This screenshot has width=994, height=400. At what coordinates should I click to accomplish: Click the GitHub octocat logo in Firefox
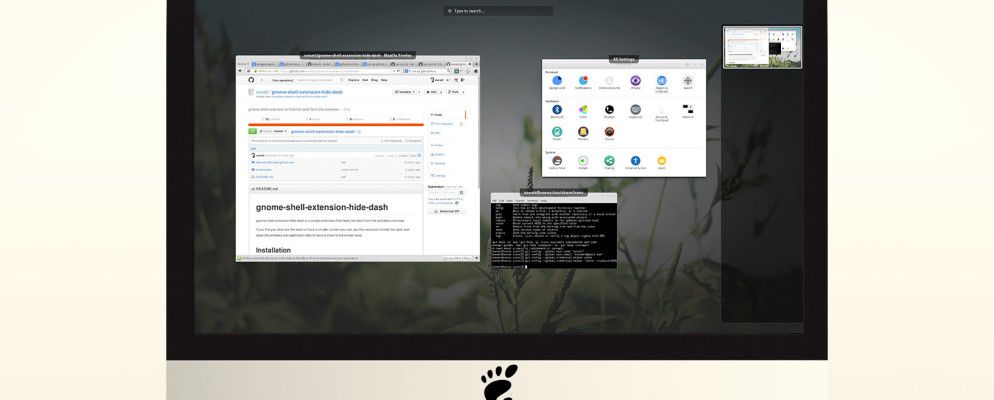tap(251, 80)
